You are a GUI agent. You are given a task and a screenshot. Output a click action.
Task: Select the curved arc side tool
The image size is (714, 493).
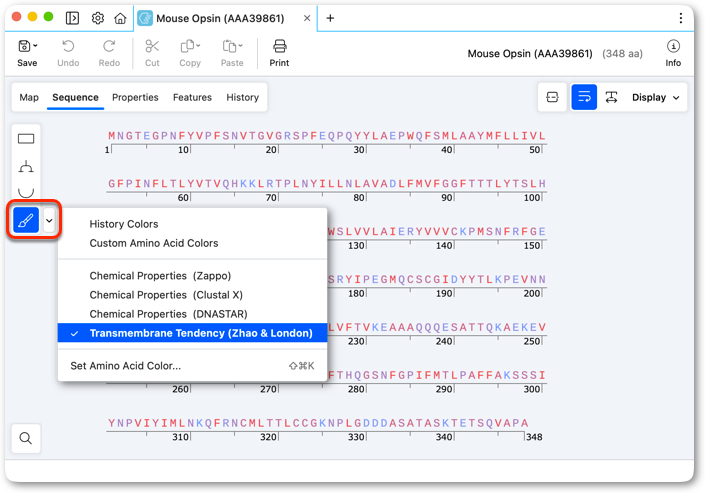click(26, 192)
